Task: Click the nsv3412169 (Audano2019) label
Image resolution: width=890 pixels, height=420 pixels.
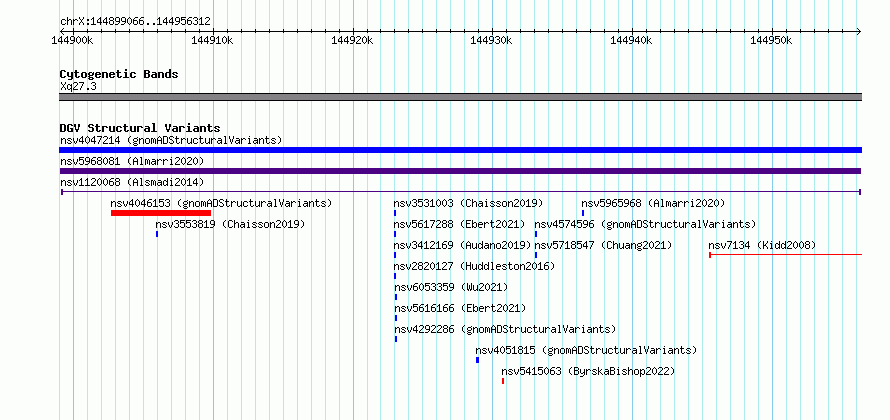Action: [462, 245]
